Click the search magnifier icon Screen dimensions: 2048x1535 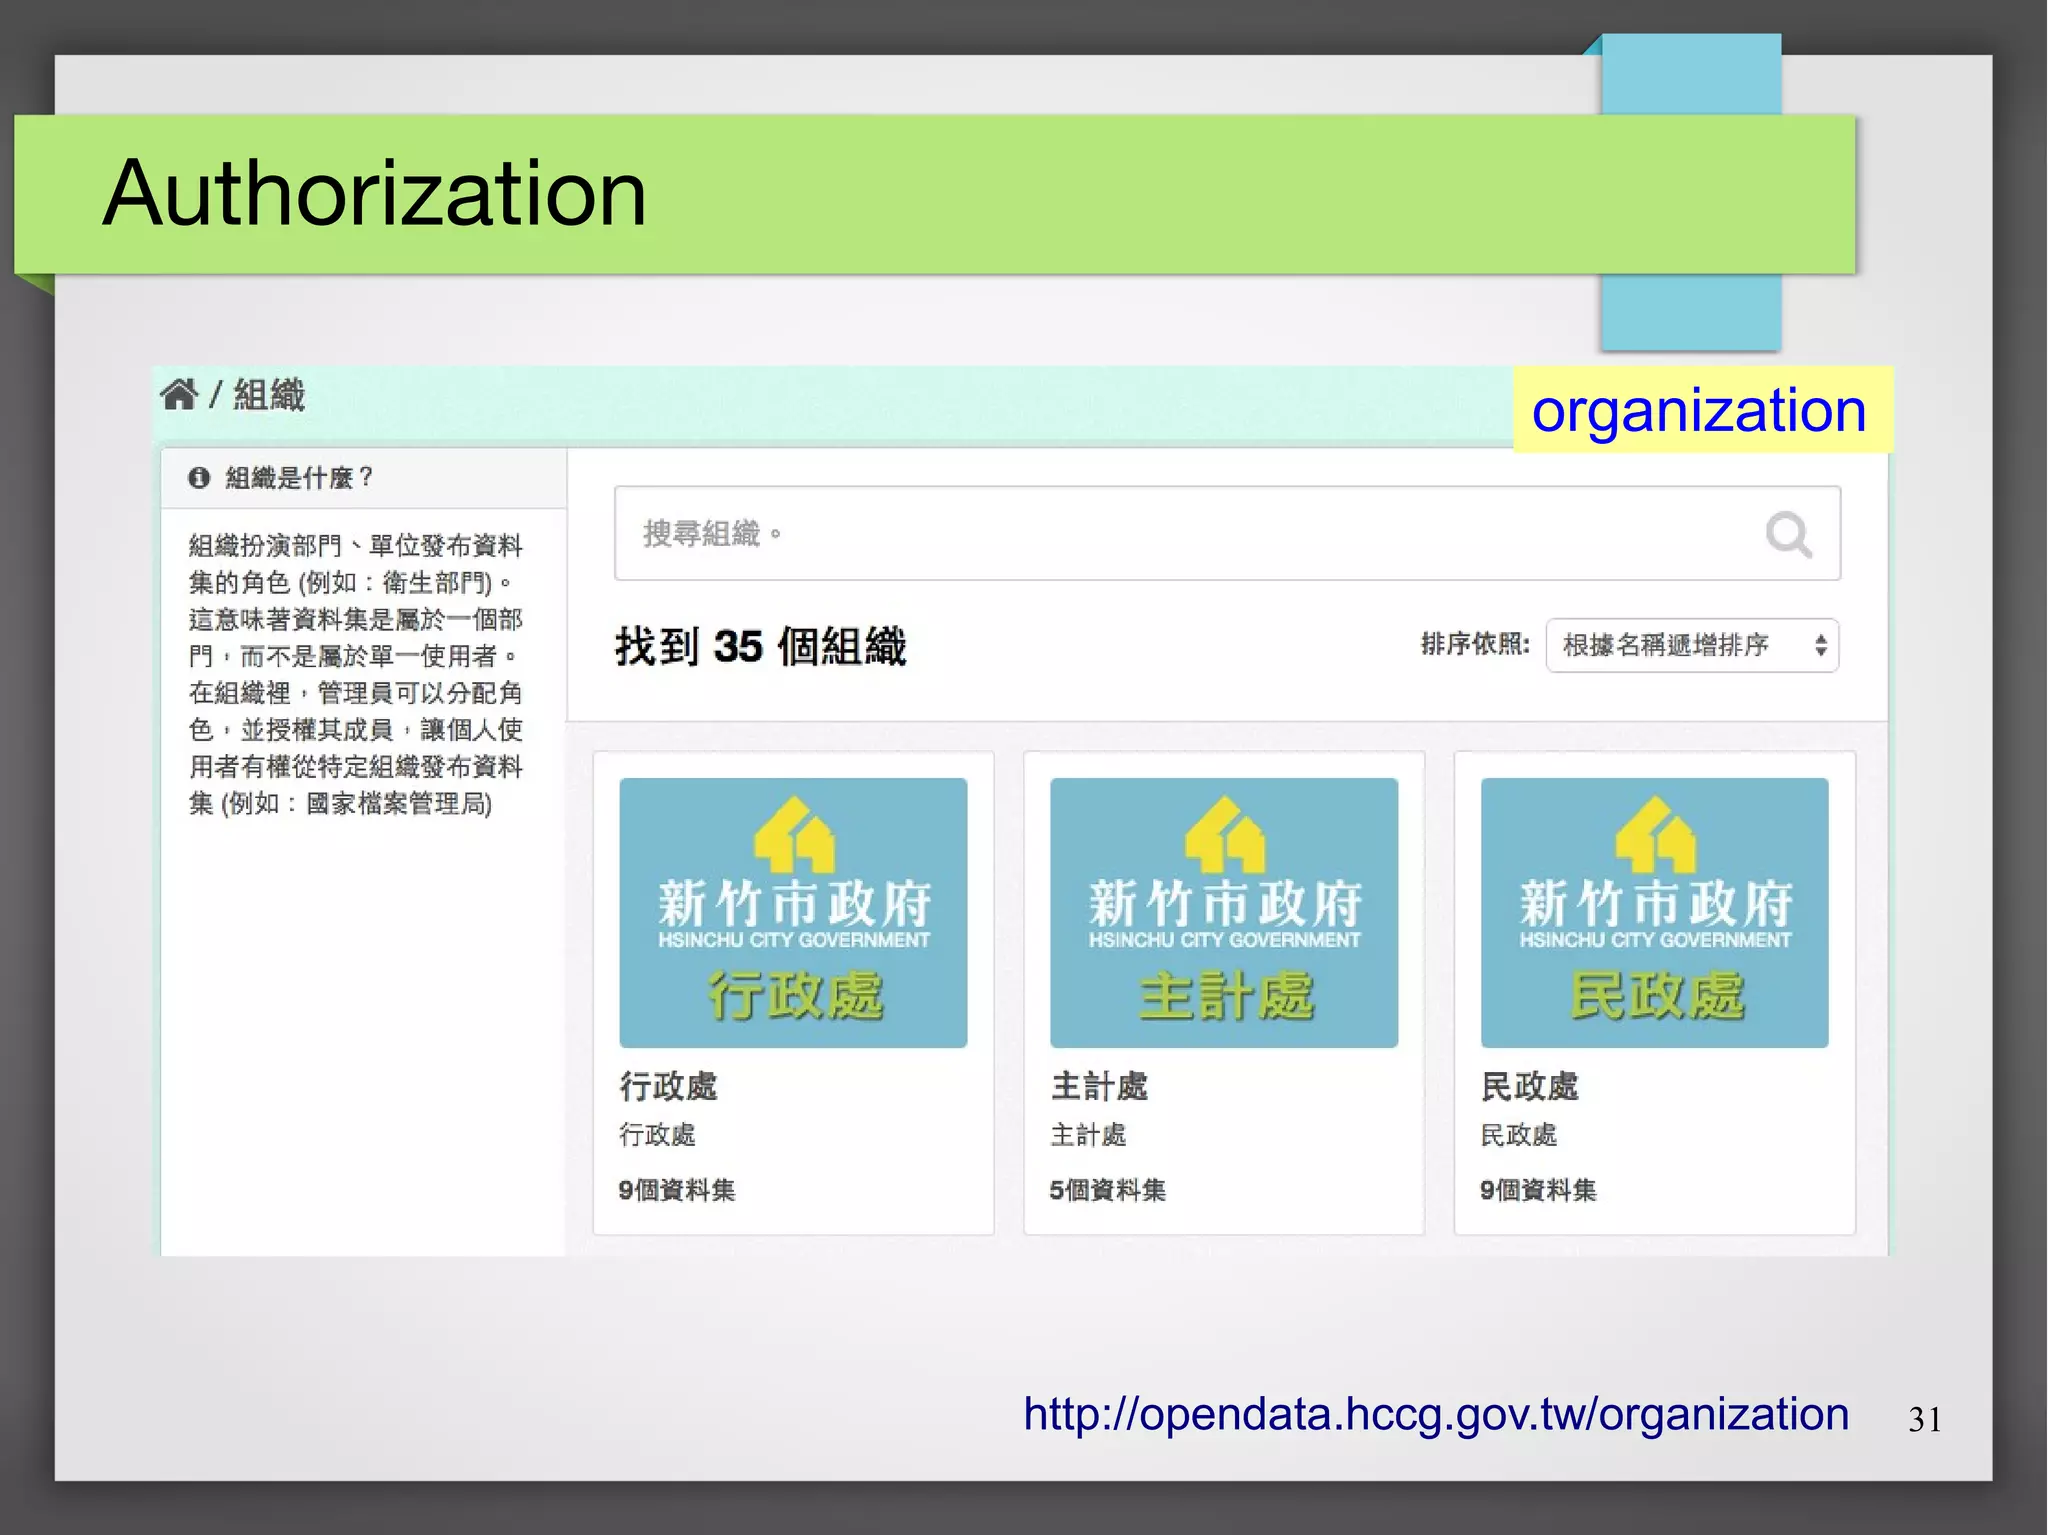click(1788, 534)
